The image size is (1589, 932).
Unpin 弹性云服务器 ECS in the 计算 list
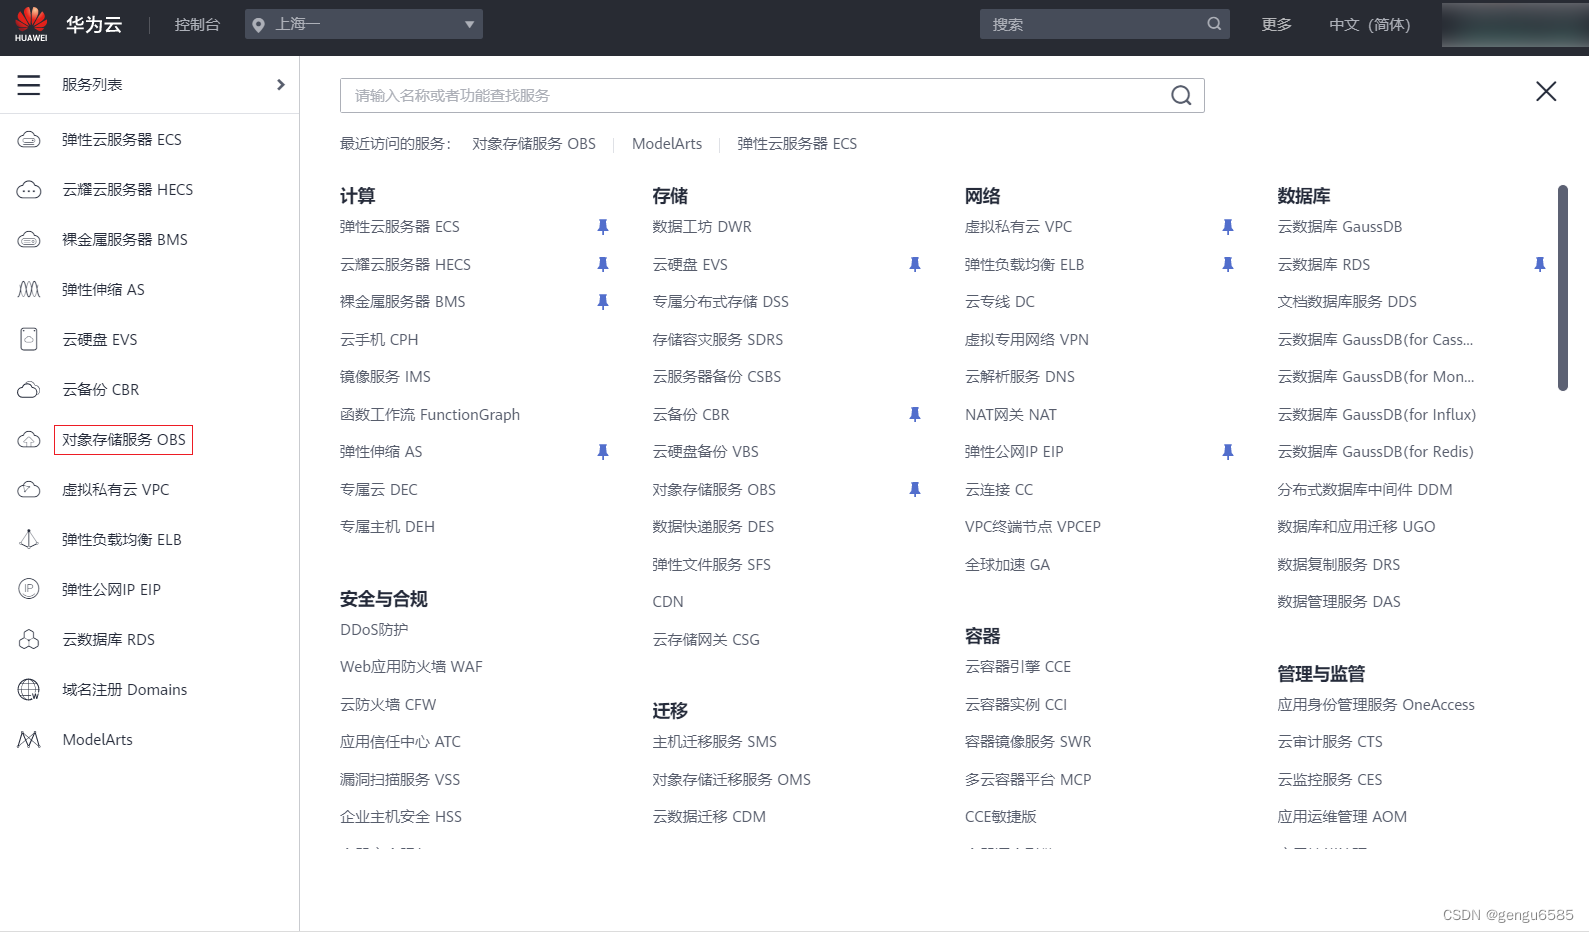coord(603,227)
